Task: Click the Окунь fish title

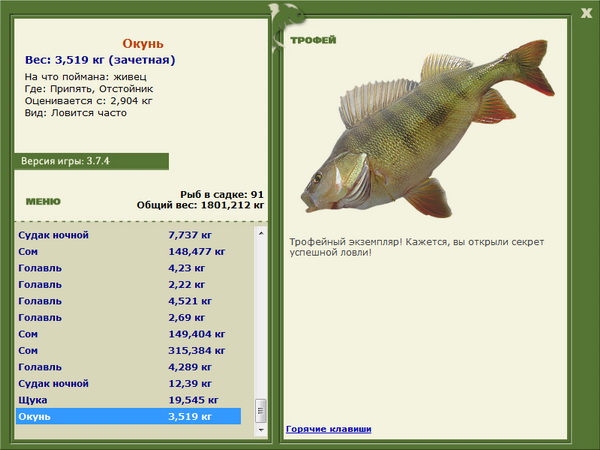Action: click(143, 44)
